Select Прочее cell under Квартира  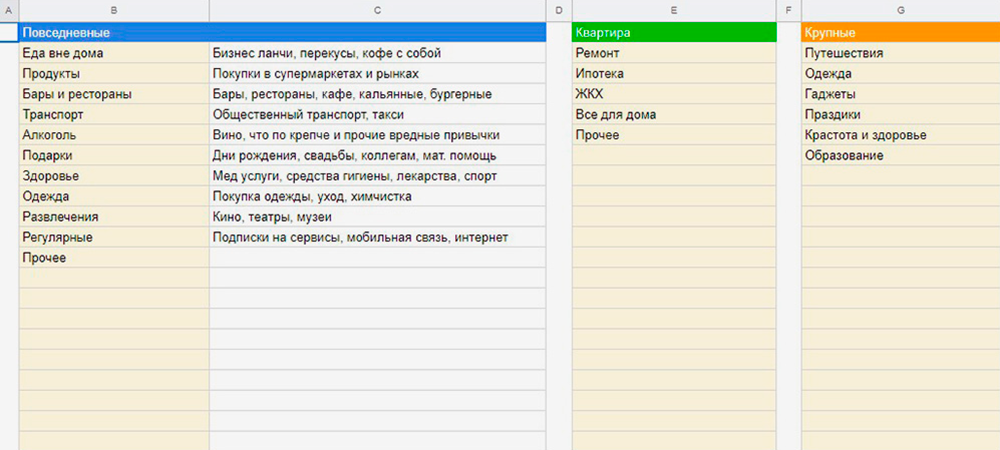674,135
